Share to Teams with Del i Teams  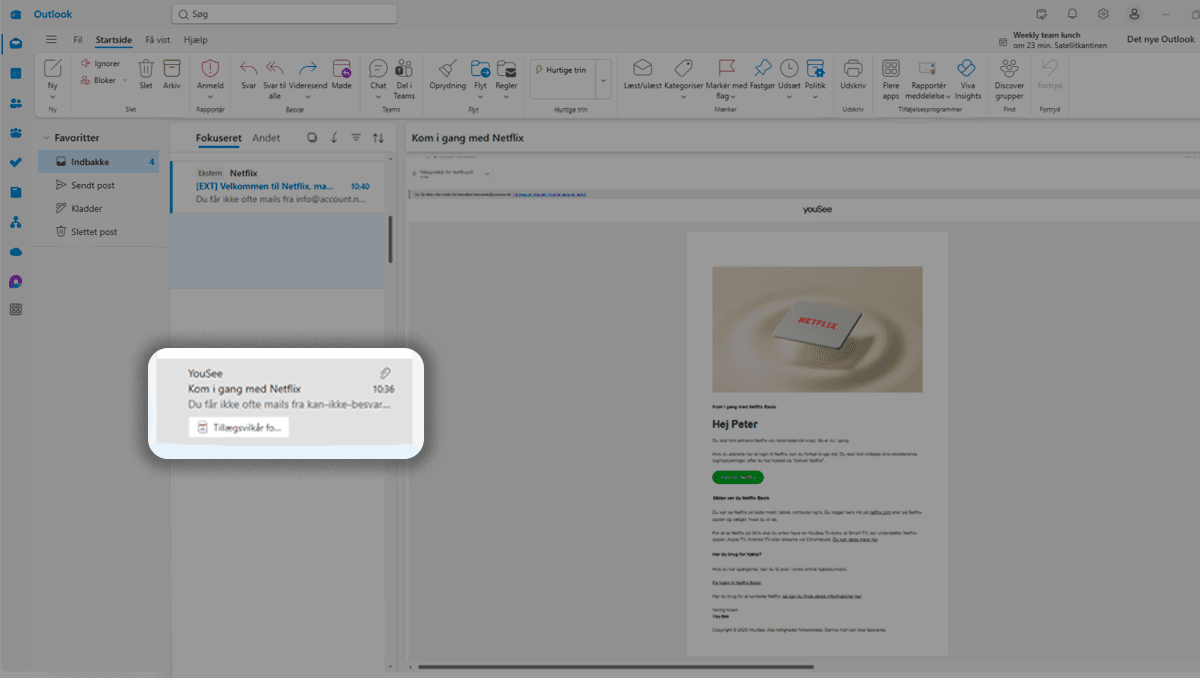(404, 78)
